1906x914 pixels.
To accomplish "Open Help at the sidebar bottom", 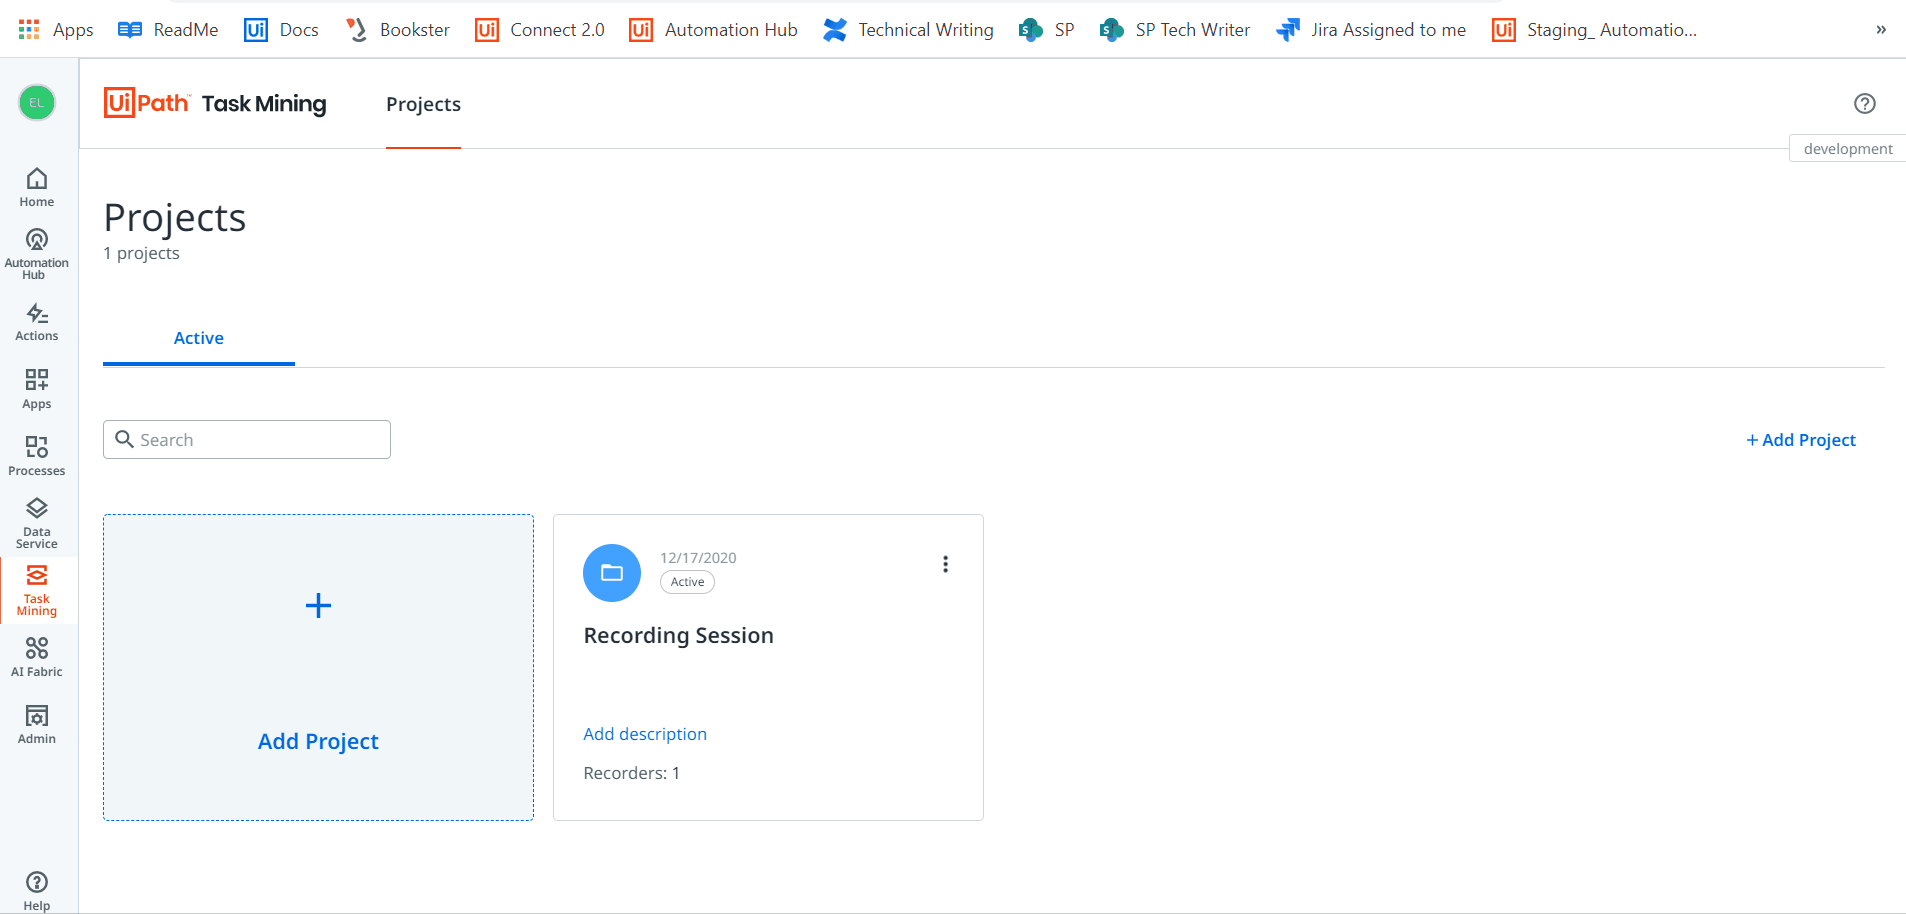I will [37, 891].
